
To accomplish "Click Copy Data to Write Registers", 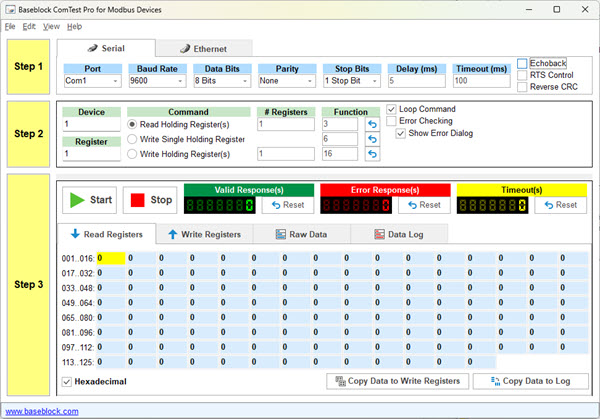I will coord(396,381).
